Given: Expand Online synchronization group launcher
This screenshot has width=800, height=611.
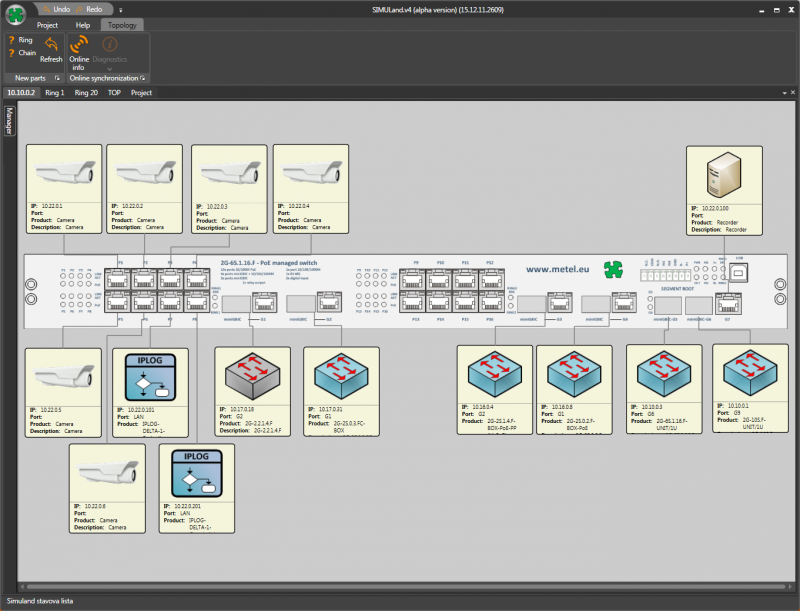Looking at the screenshot, I should click(143, 78).
